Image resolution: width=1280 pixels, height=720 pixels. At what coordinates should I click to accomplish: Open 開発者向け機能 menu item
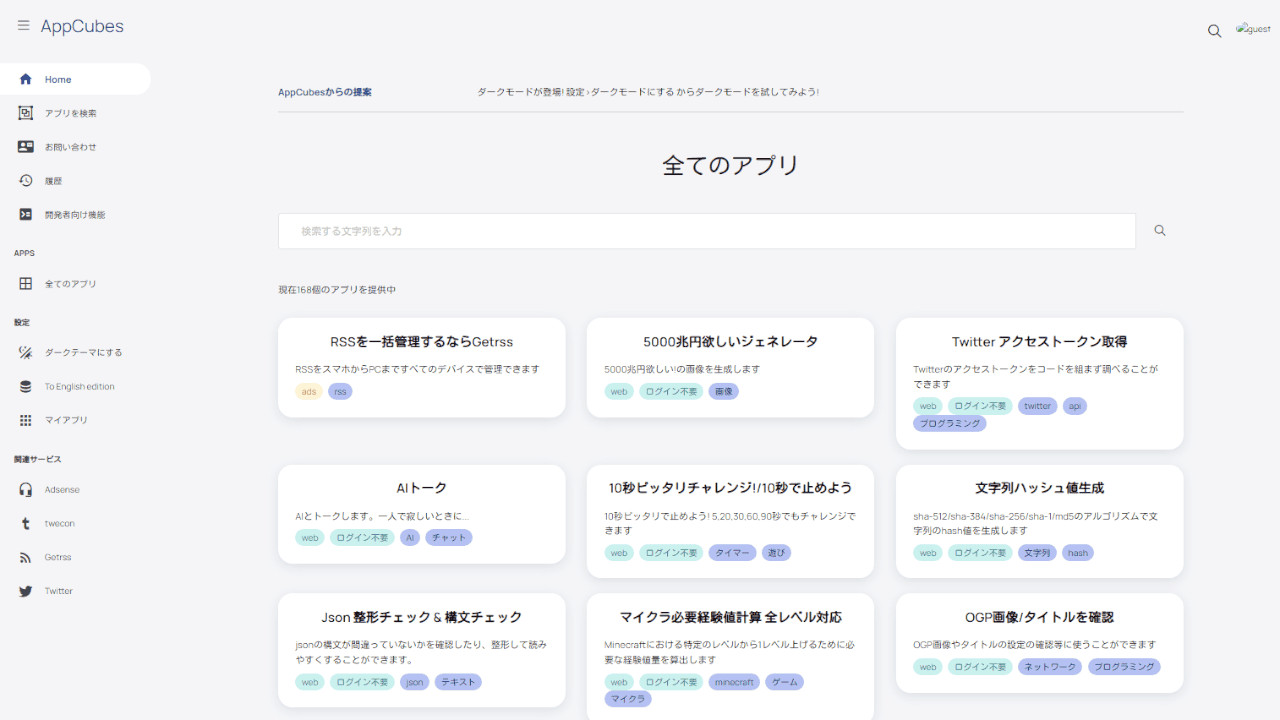[75, 215]
